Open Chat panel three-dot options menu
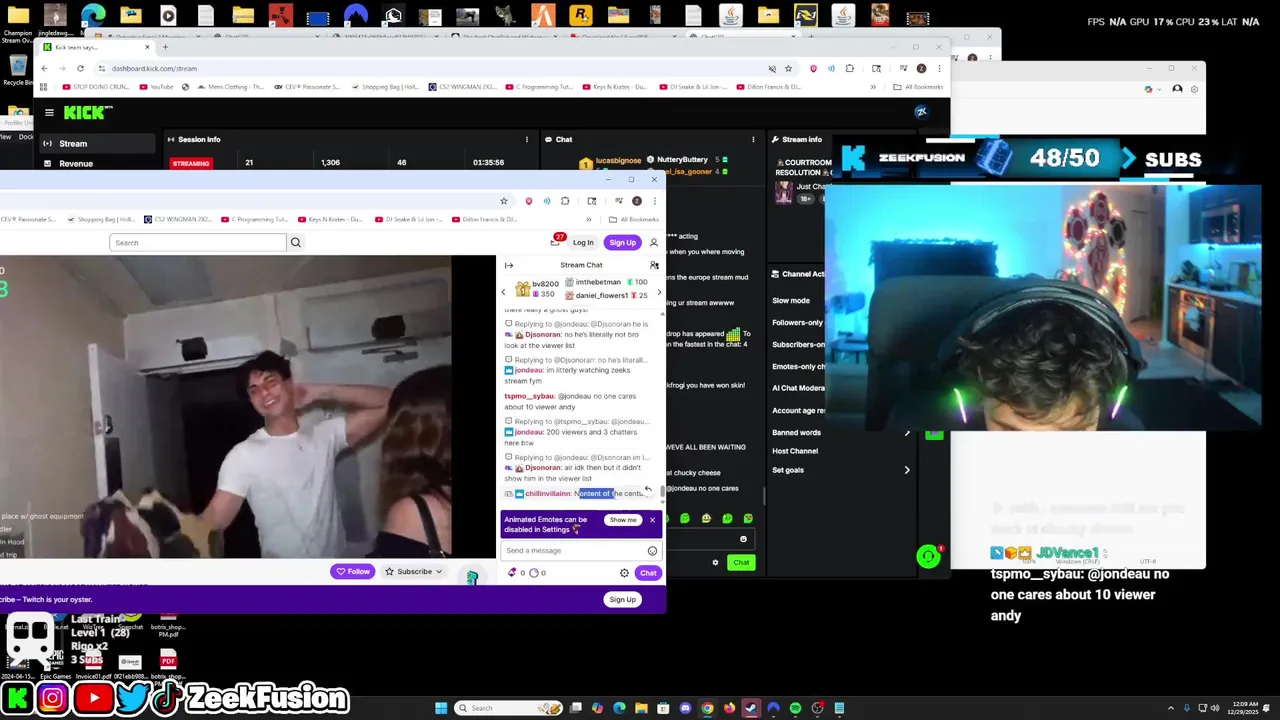Image resolution: width=1280 pixels, height=720 pixels. pos(753,139)
